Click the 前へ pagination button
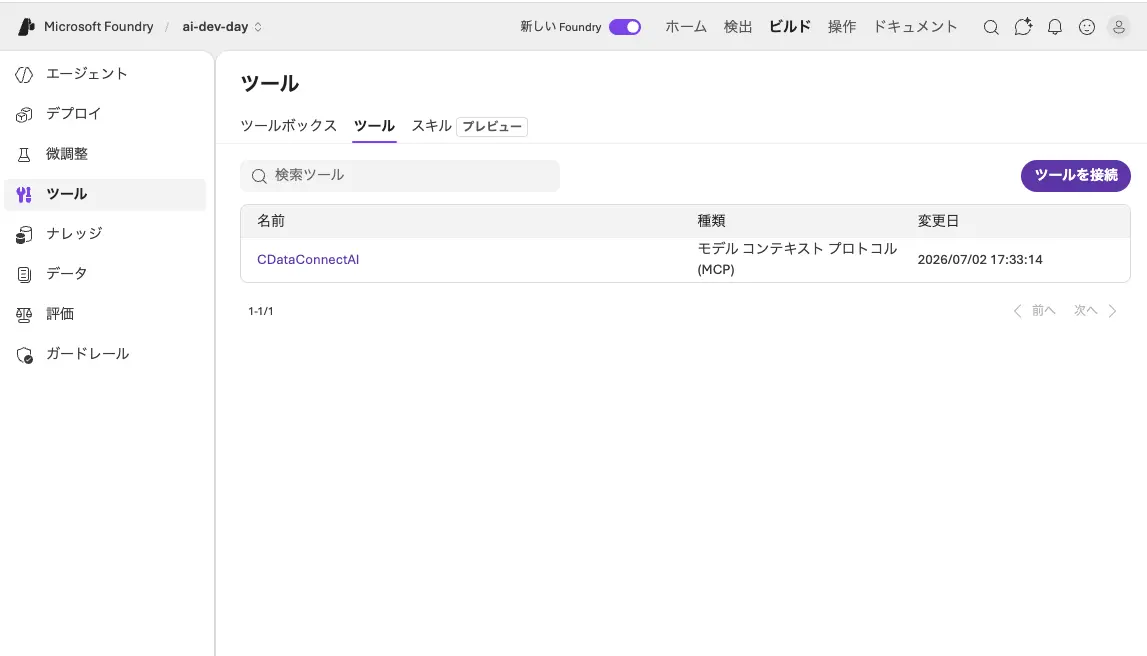The height and width of the screenshot is (656, 1147). pyautogui.click(x=1034, y=311)
